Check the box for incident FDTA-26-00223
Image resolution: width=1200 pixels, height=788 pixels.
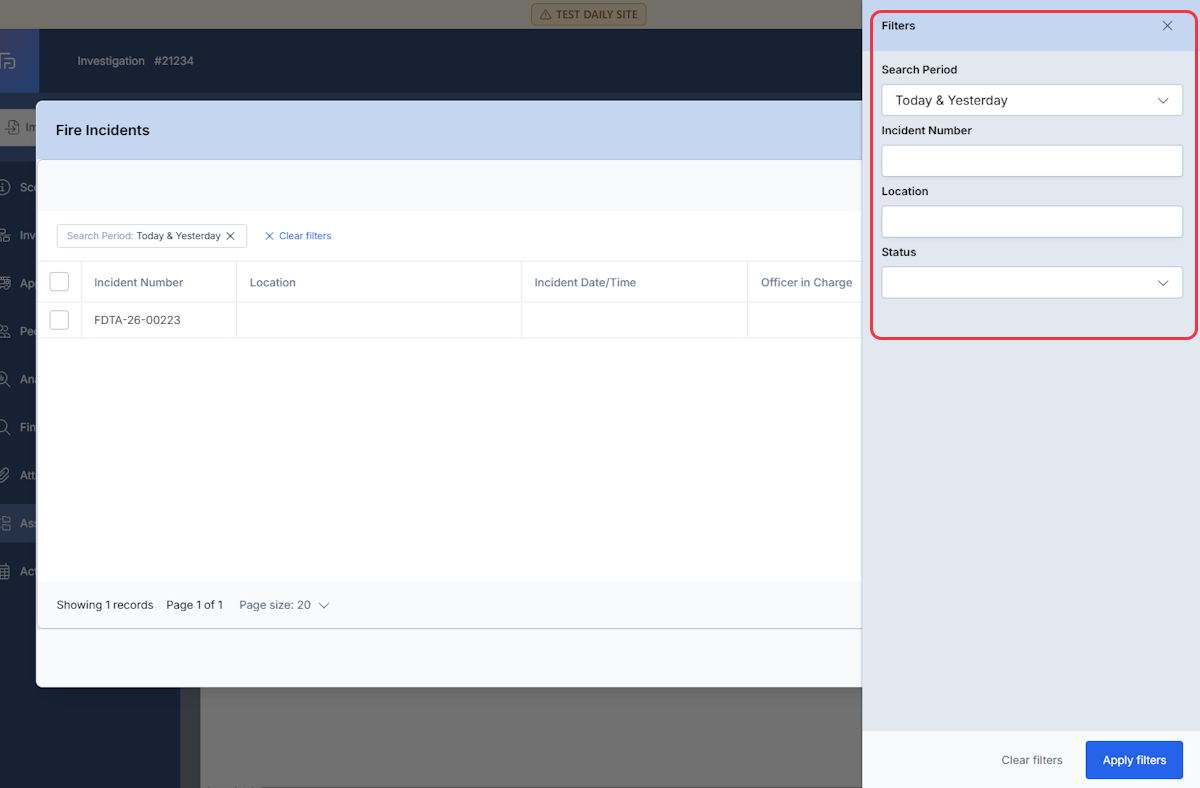pyautogui.click(x=59, y=320)
